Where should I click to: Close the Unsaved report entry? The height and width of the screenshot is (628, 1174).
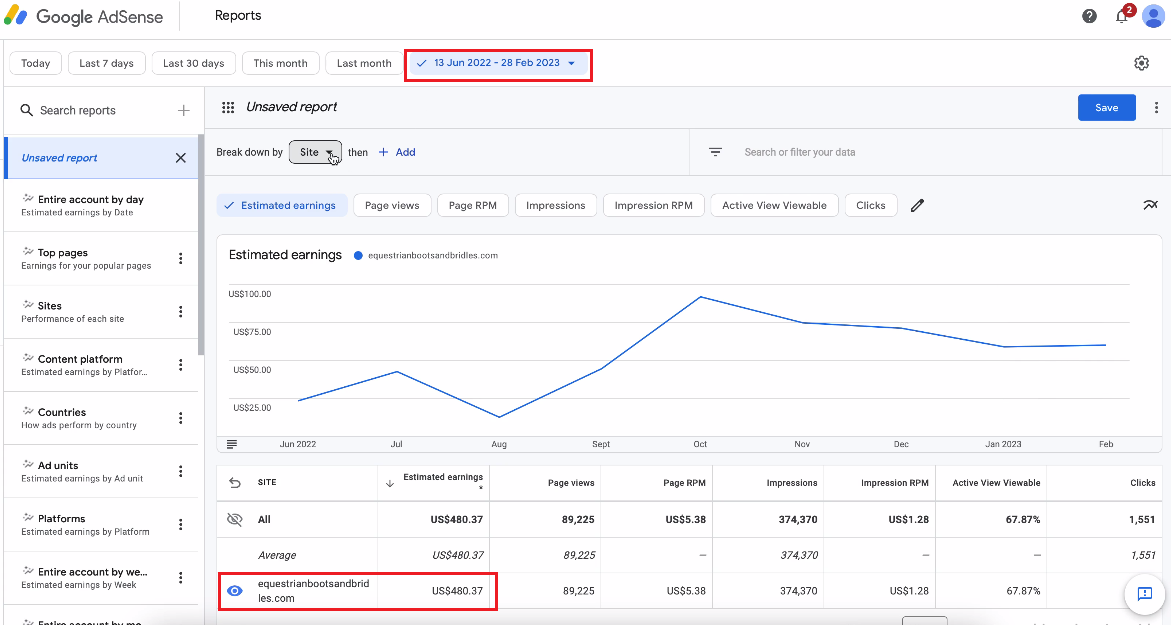(x=180, y=158)
